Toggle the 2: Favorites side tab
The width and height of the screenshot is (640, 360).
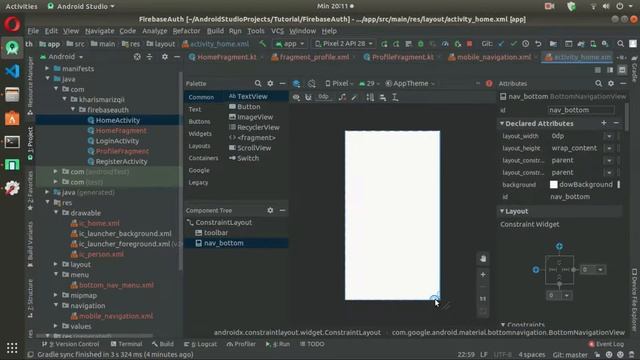pos(30,190)
